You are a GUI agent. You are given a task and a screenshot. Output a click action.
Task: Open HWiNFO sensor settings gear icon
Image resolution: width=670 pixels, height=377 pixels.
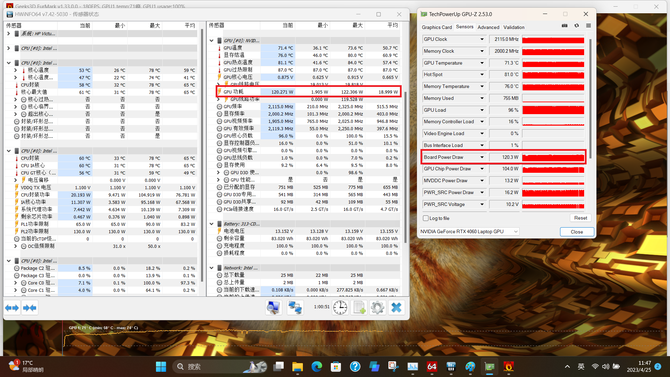click(x=378, y=307)
